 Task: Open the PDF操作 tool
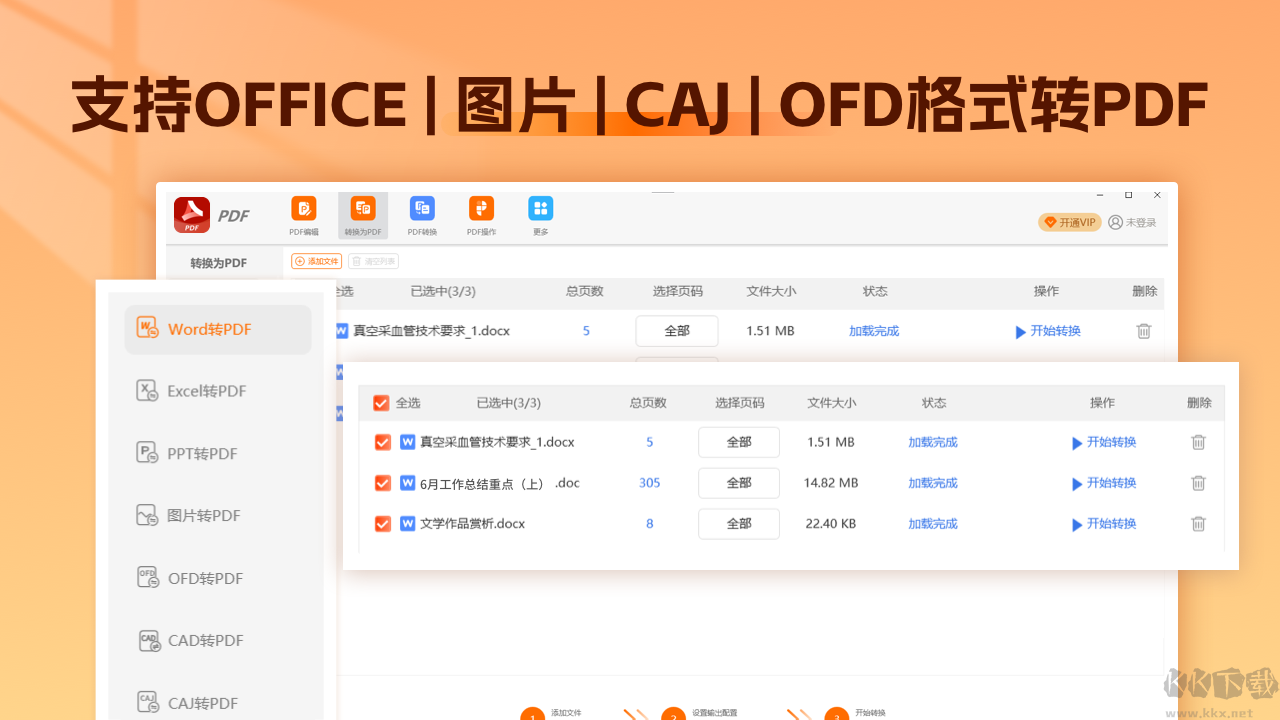[x=481, y=214]
